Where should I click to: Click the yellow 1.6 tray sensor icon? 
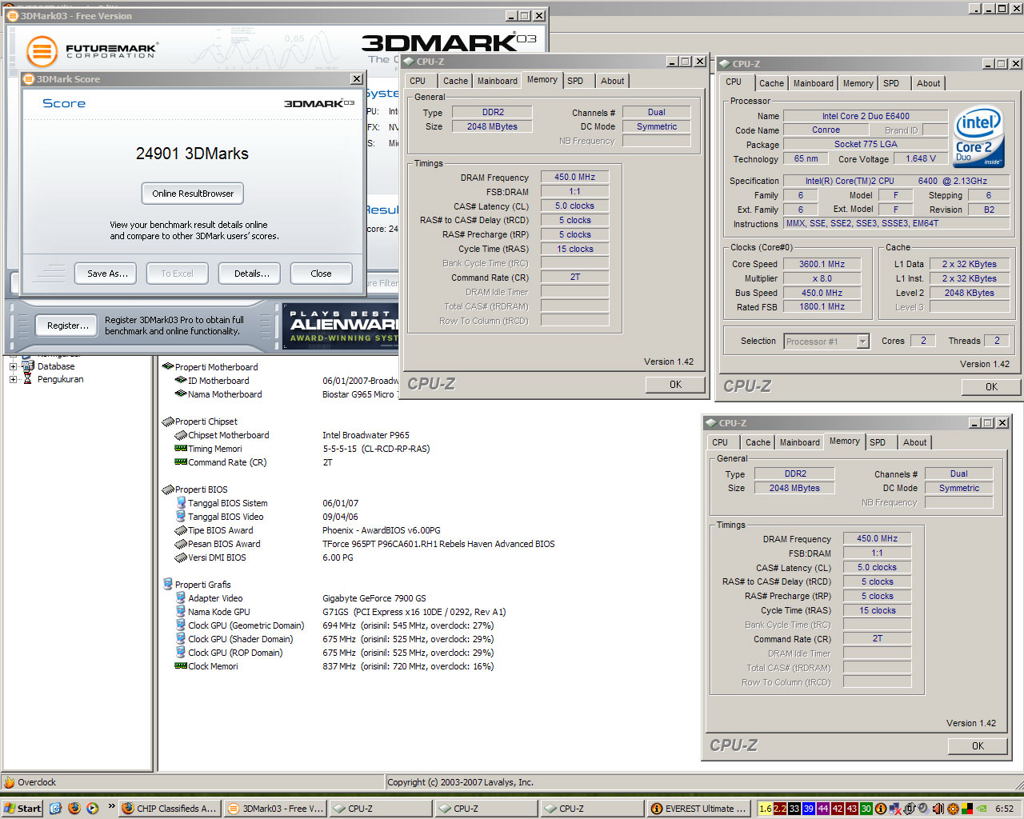765,809
